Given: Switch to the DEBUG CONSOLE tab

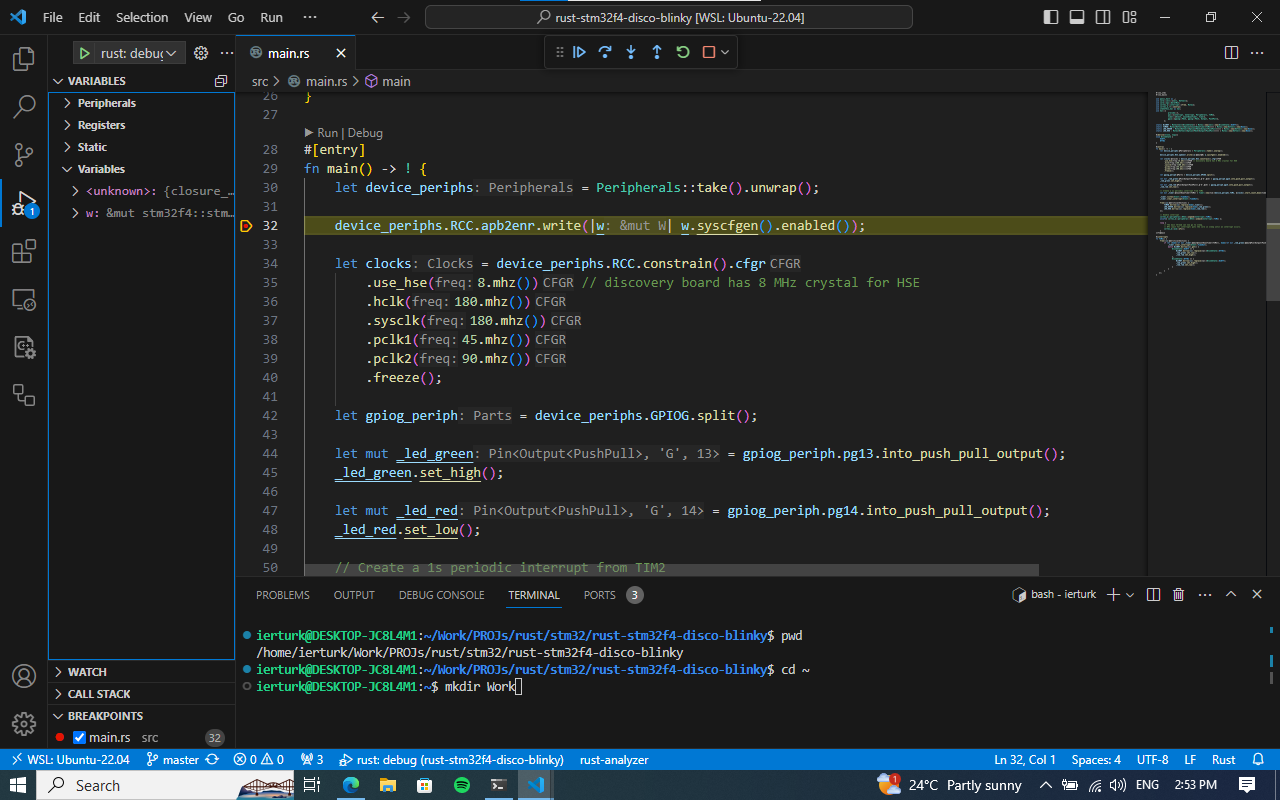Looking at the screenshot, I should [x=442, y=595].
